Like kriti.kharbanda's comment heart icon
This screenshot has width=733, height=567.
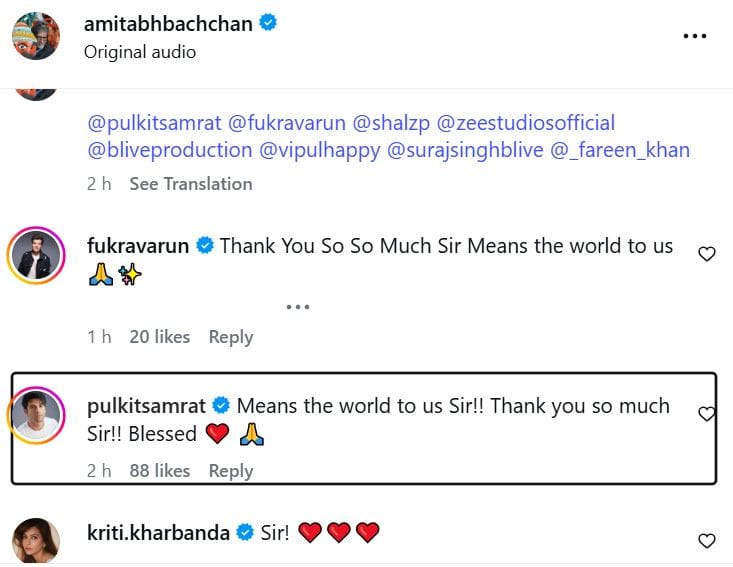click(706, 541)
